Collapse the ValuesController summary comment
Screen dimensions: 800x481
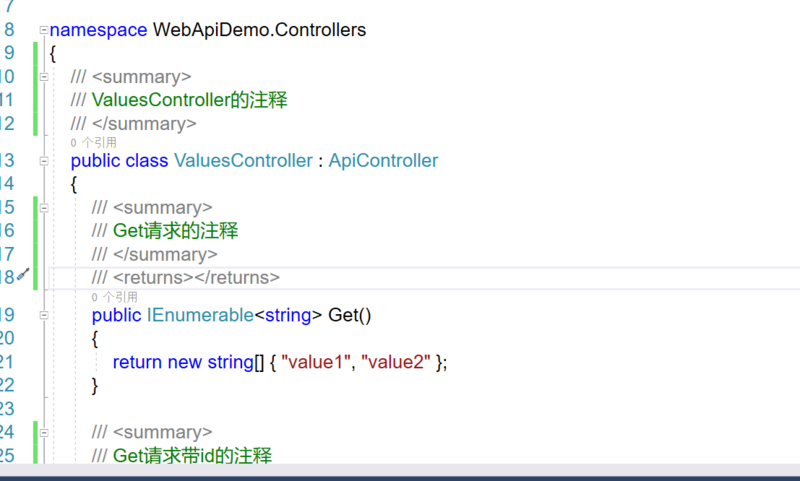(x=44, y=76)
